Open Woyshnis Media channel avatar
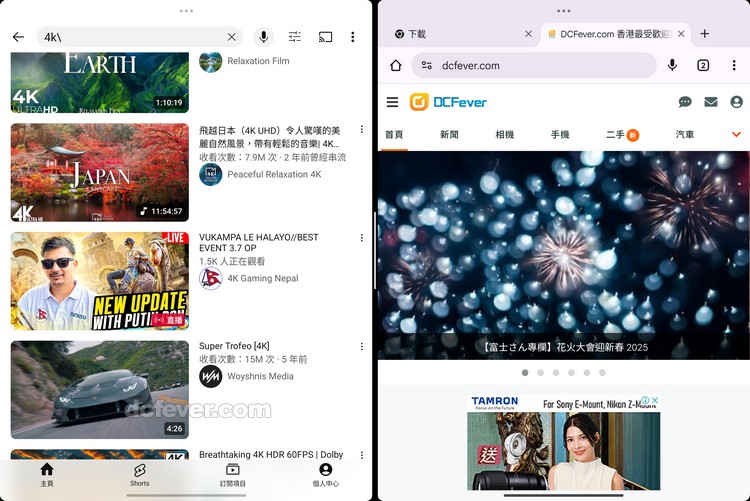The width and height of the screenshot is (750, 501). (210, 376)
